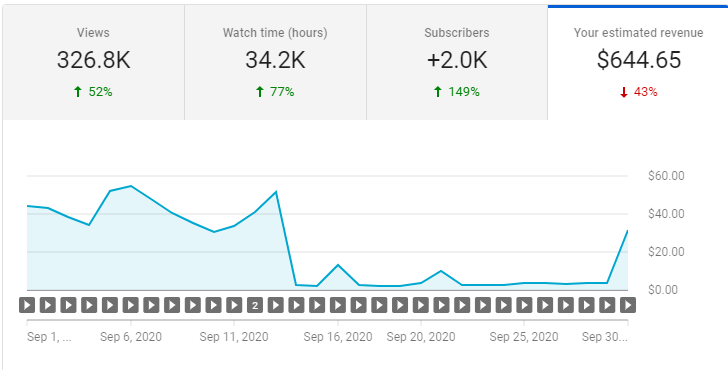Select the Subscribers metric tab
The height and width of the screenshot is (370, 728).
coord(457,62)
